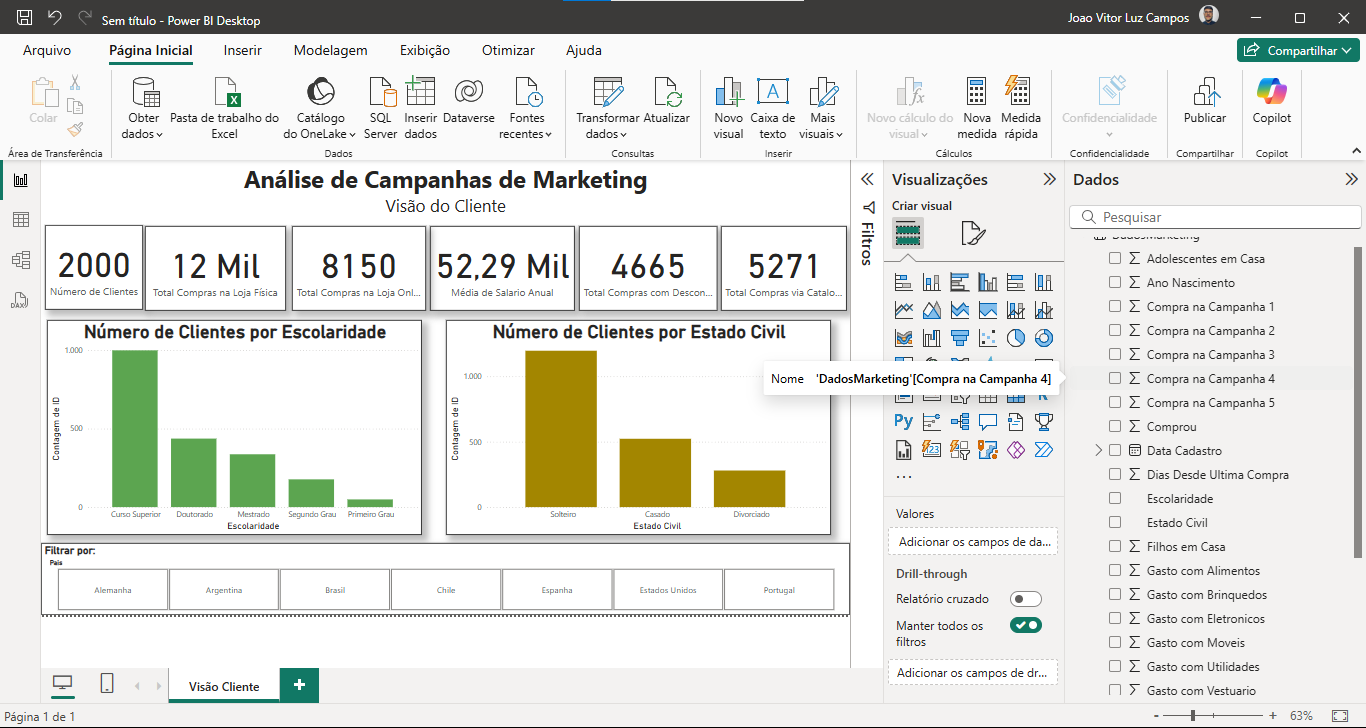1366x728 pixels.
Task: Check the Compra na Campanha 1 field
Action: 1115,307
